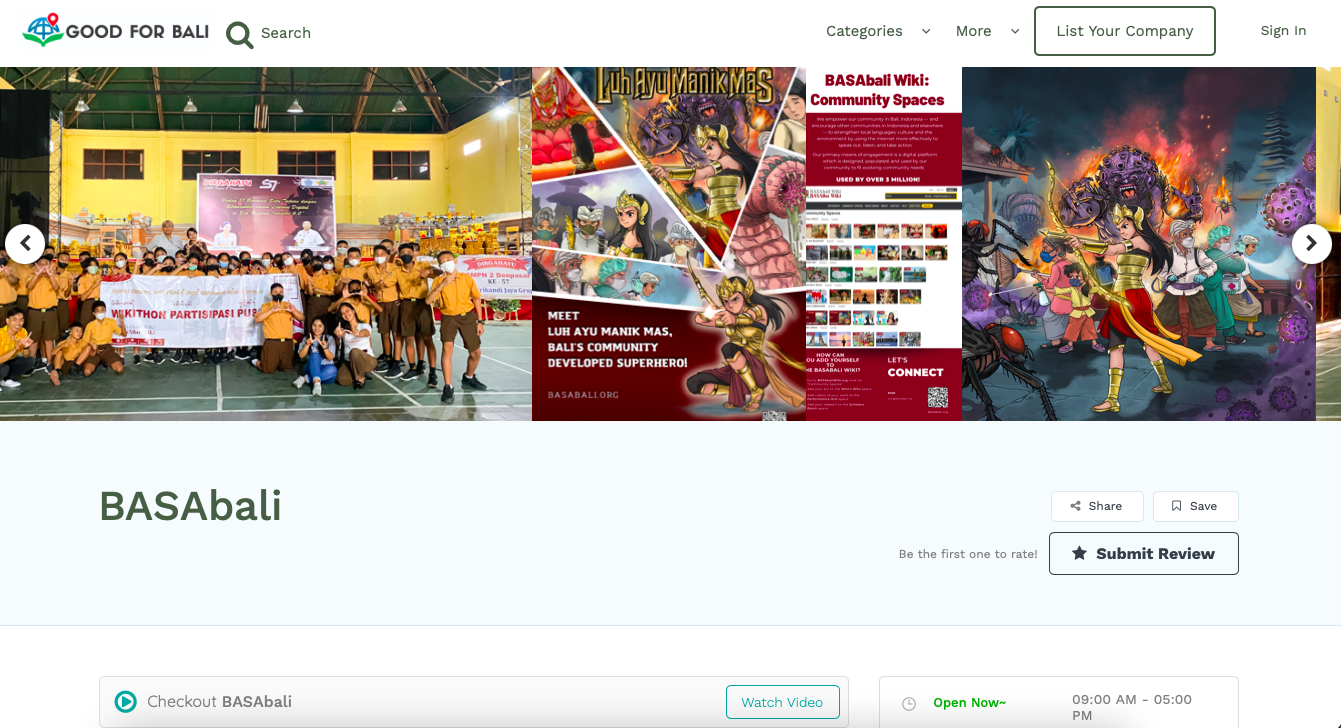Click the play icon beside Checkout BASAbali
The height and width of the screenshot is (728, 1341).
point(125,702)
